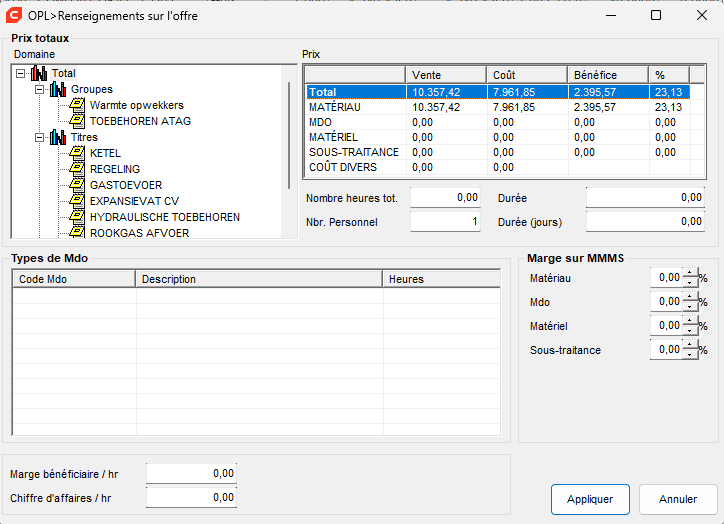Click the note icon of HYDRAULISCHE TOEBEHOREN

pos(77,217)
